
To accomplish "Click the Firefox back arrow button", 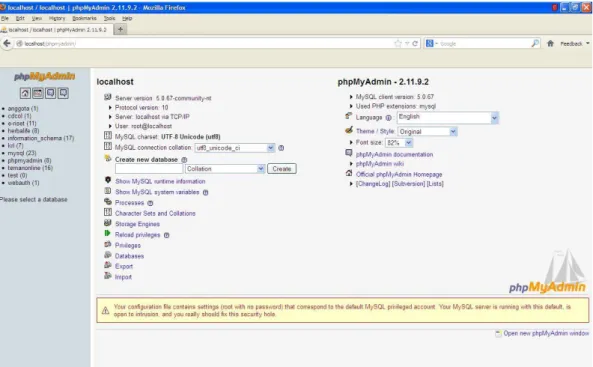I will 7,44.
